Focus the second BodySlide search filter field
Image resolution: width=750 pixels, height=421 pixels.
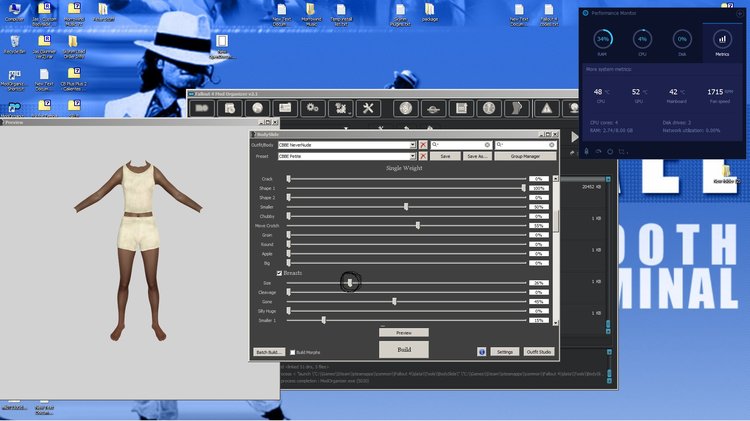coord(525,144)
